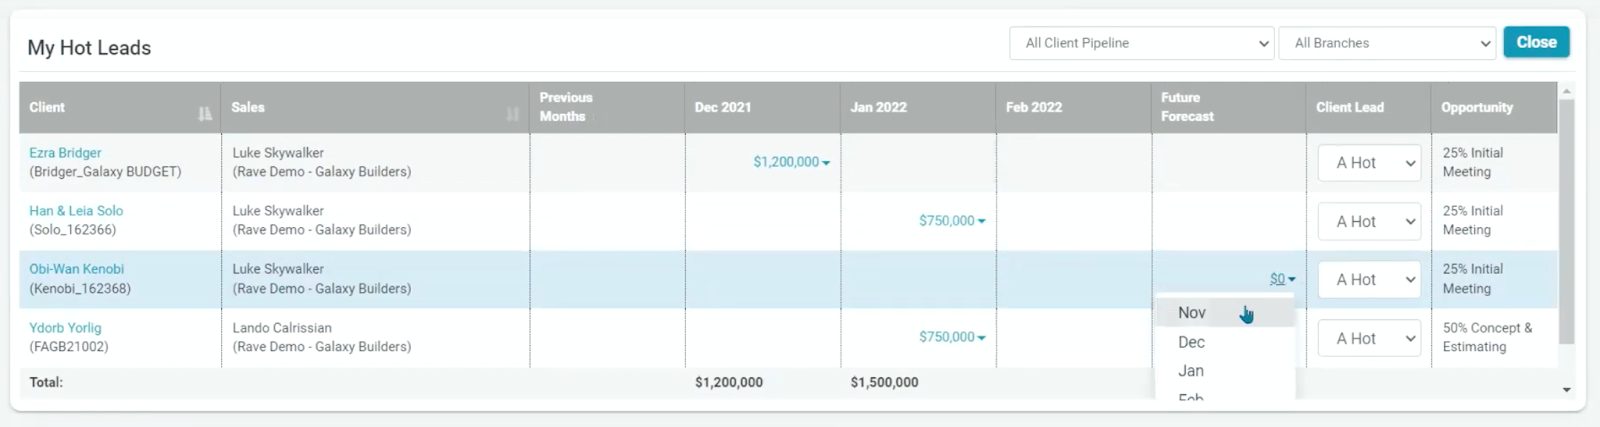Open the All Branches dropdown
The height and width of the screenshot is (427, 1600).
pyautogui.click(x=1387, y=43)
